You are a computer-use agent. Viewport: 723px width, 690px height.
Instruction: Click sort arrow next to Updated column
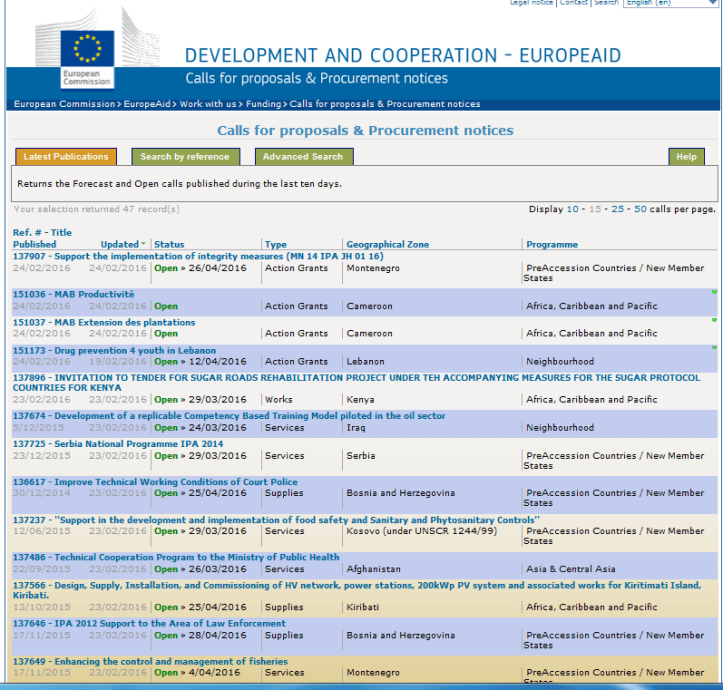click(144, 244)
